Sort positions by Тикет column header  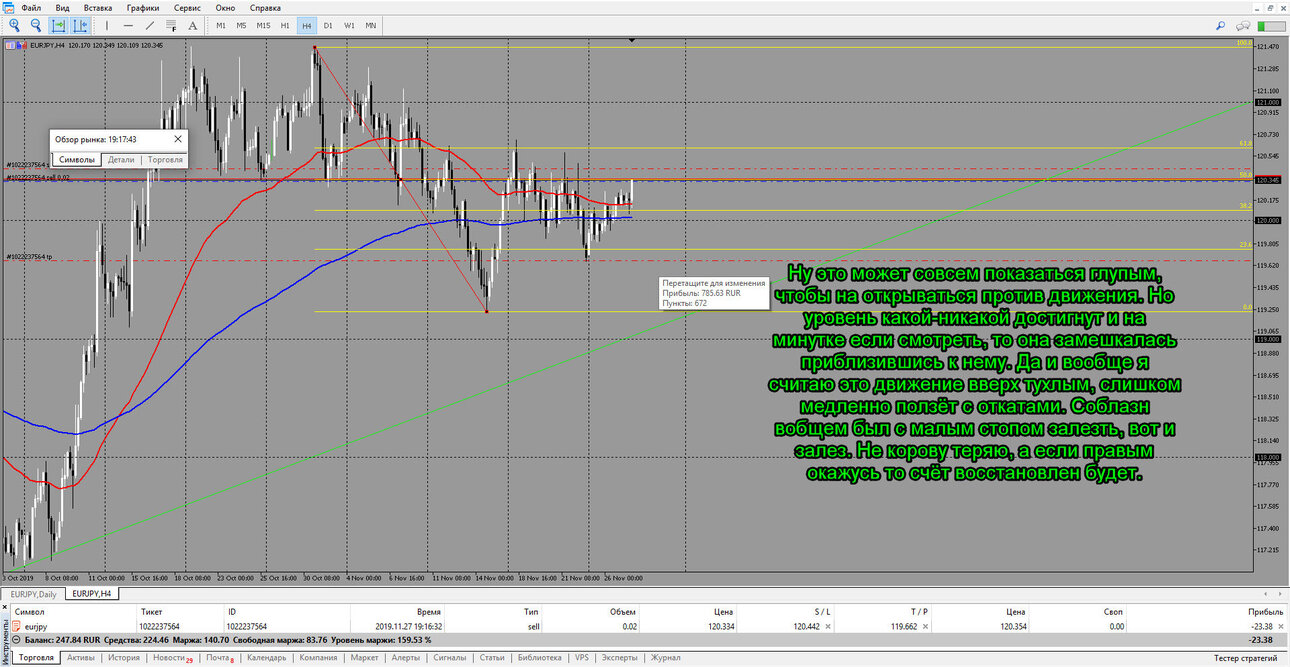(x=151, y=611)
